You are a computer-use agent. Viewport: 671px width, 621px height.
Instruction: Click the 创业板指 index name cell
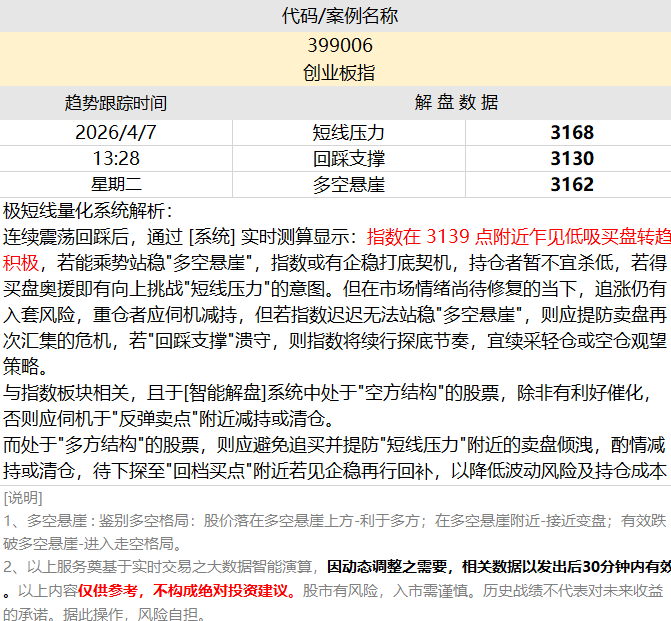(335, 73)
